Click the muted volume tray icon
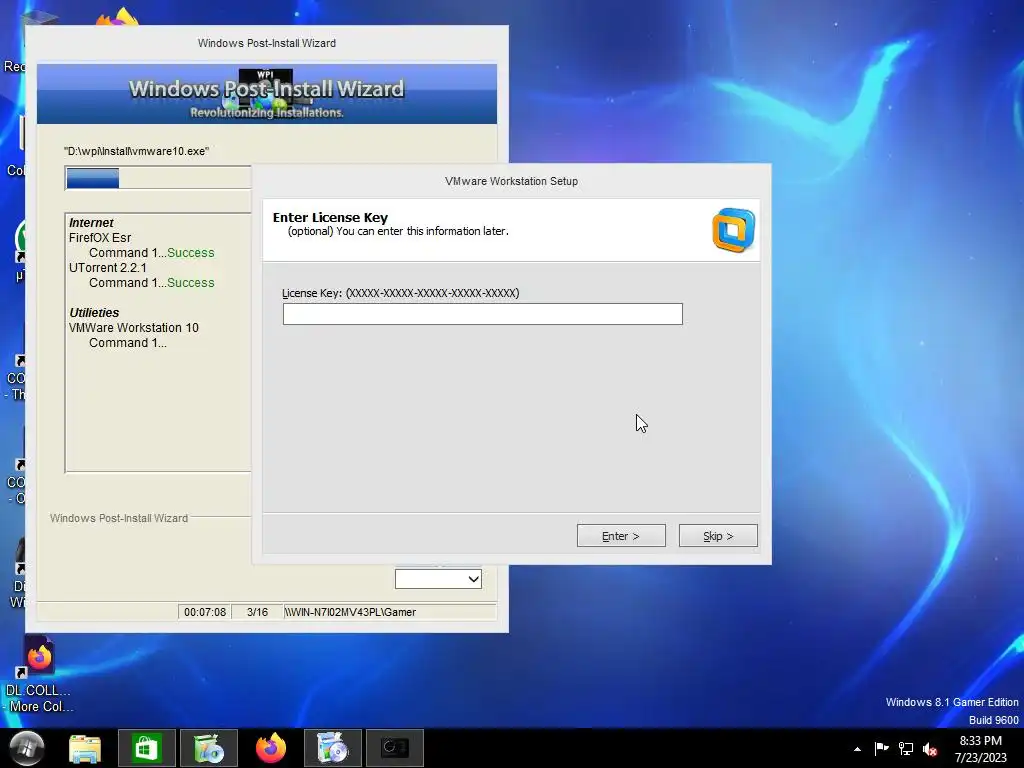The height and width of the screenshot is (768, 1024). [x=930, y=749]
